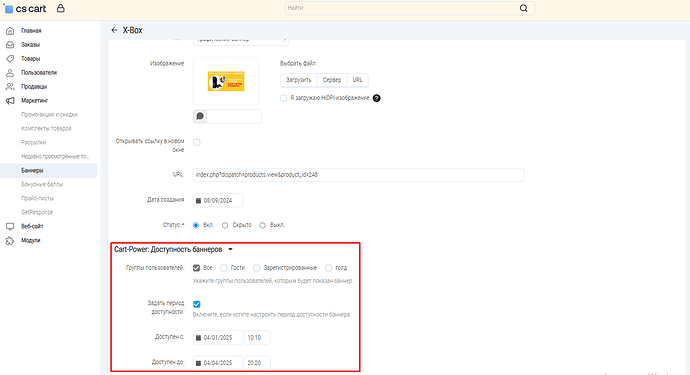This screenshot has width=690, height=375.
Task: Click the Сервер file source button
Action: click(332, 80)
